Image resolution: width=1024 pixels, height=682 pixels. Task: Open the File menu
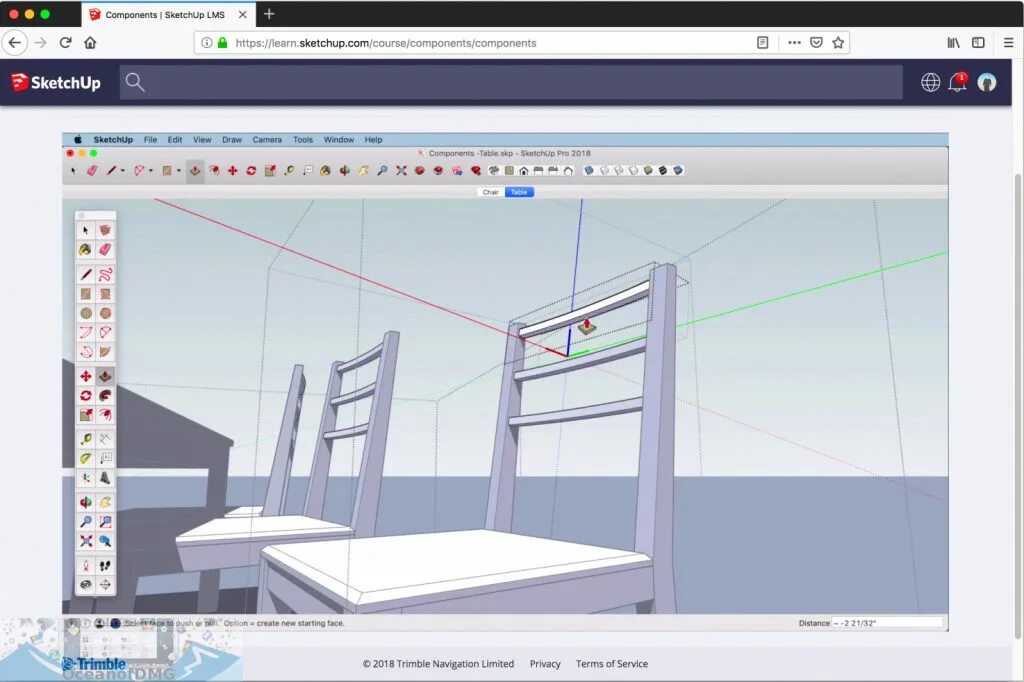pos(150,140)
